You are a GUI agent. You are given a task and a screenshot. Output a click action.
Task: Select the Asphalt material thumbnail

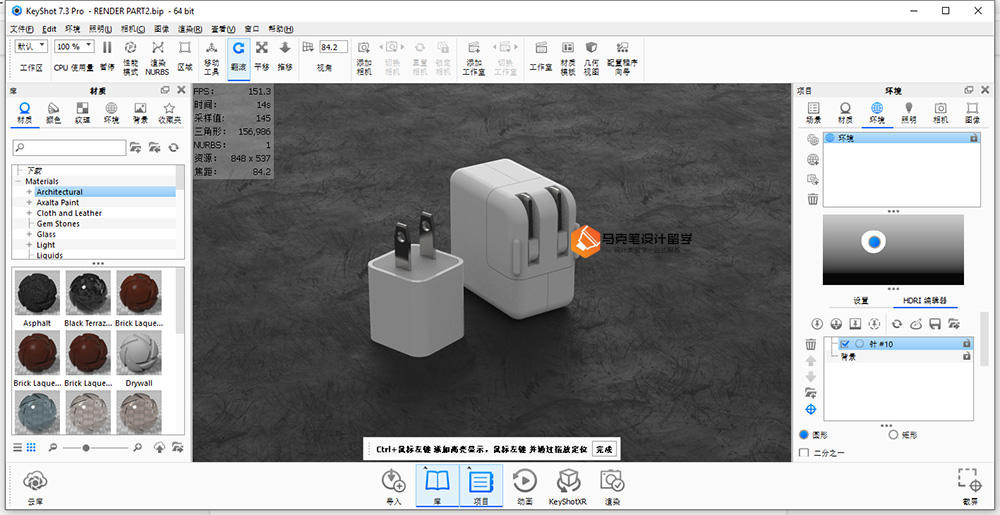click(37, 292)
